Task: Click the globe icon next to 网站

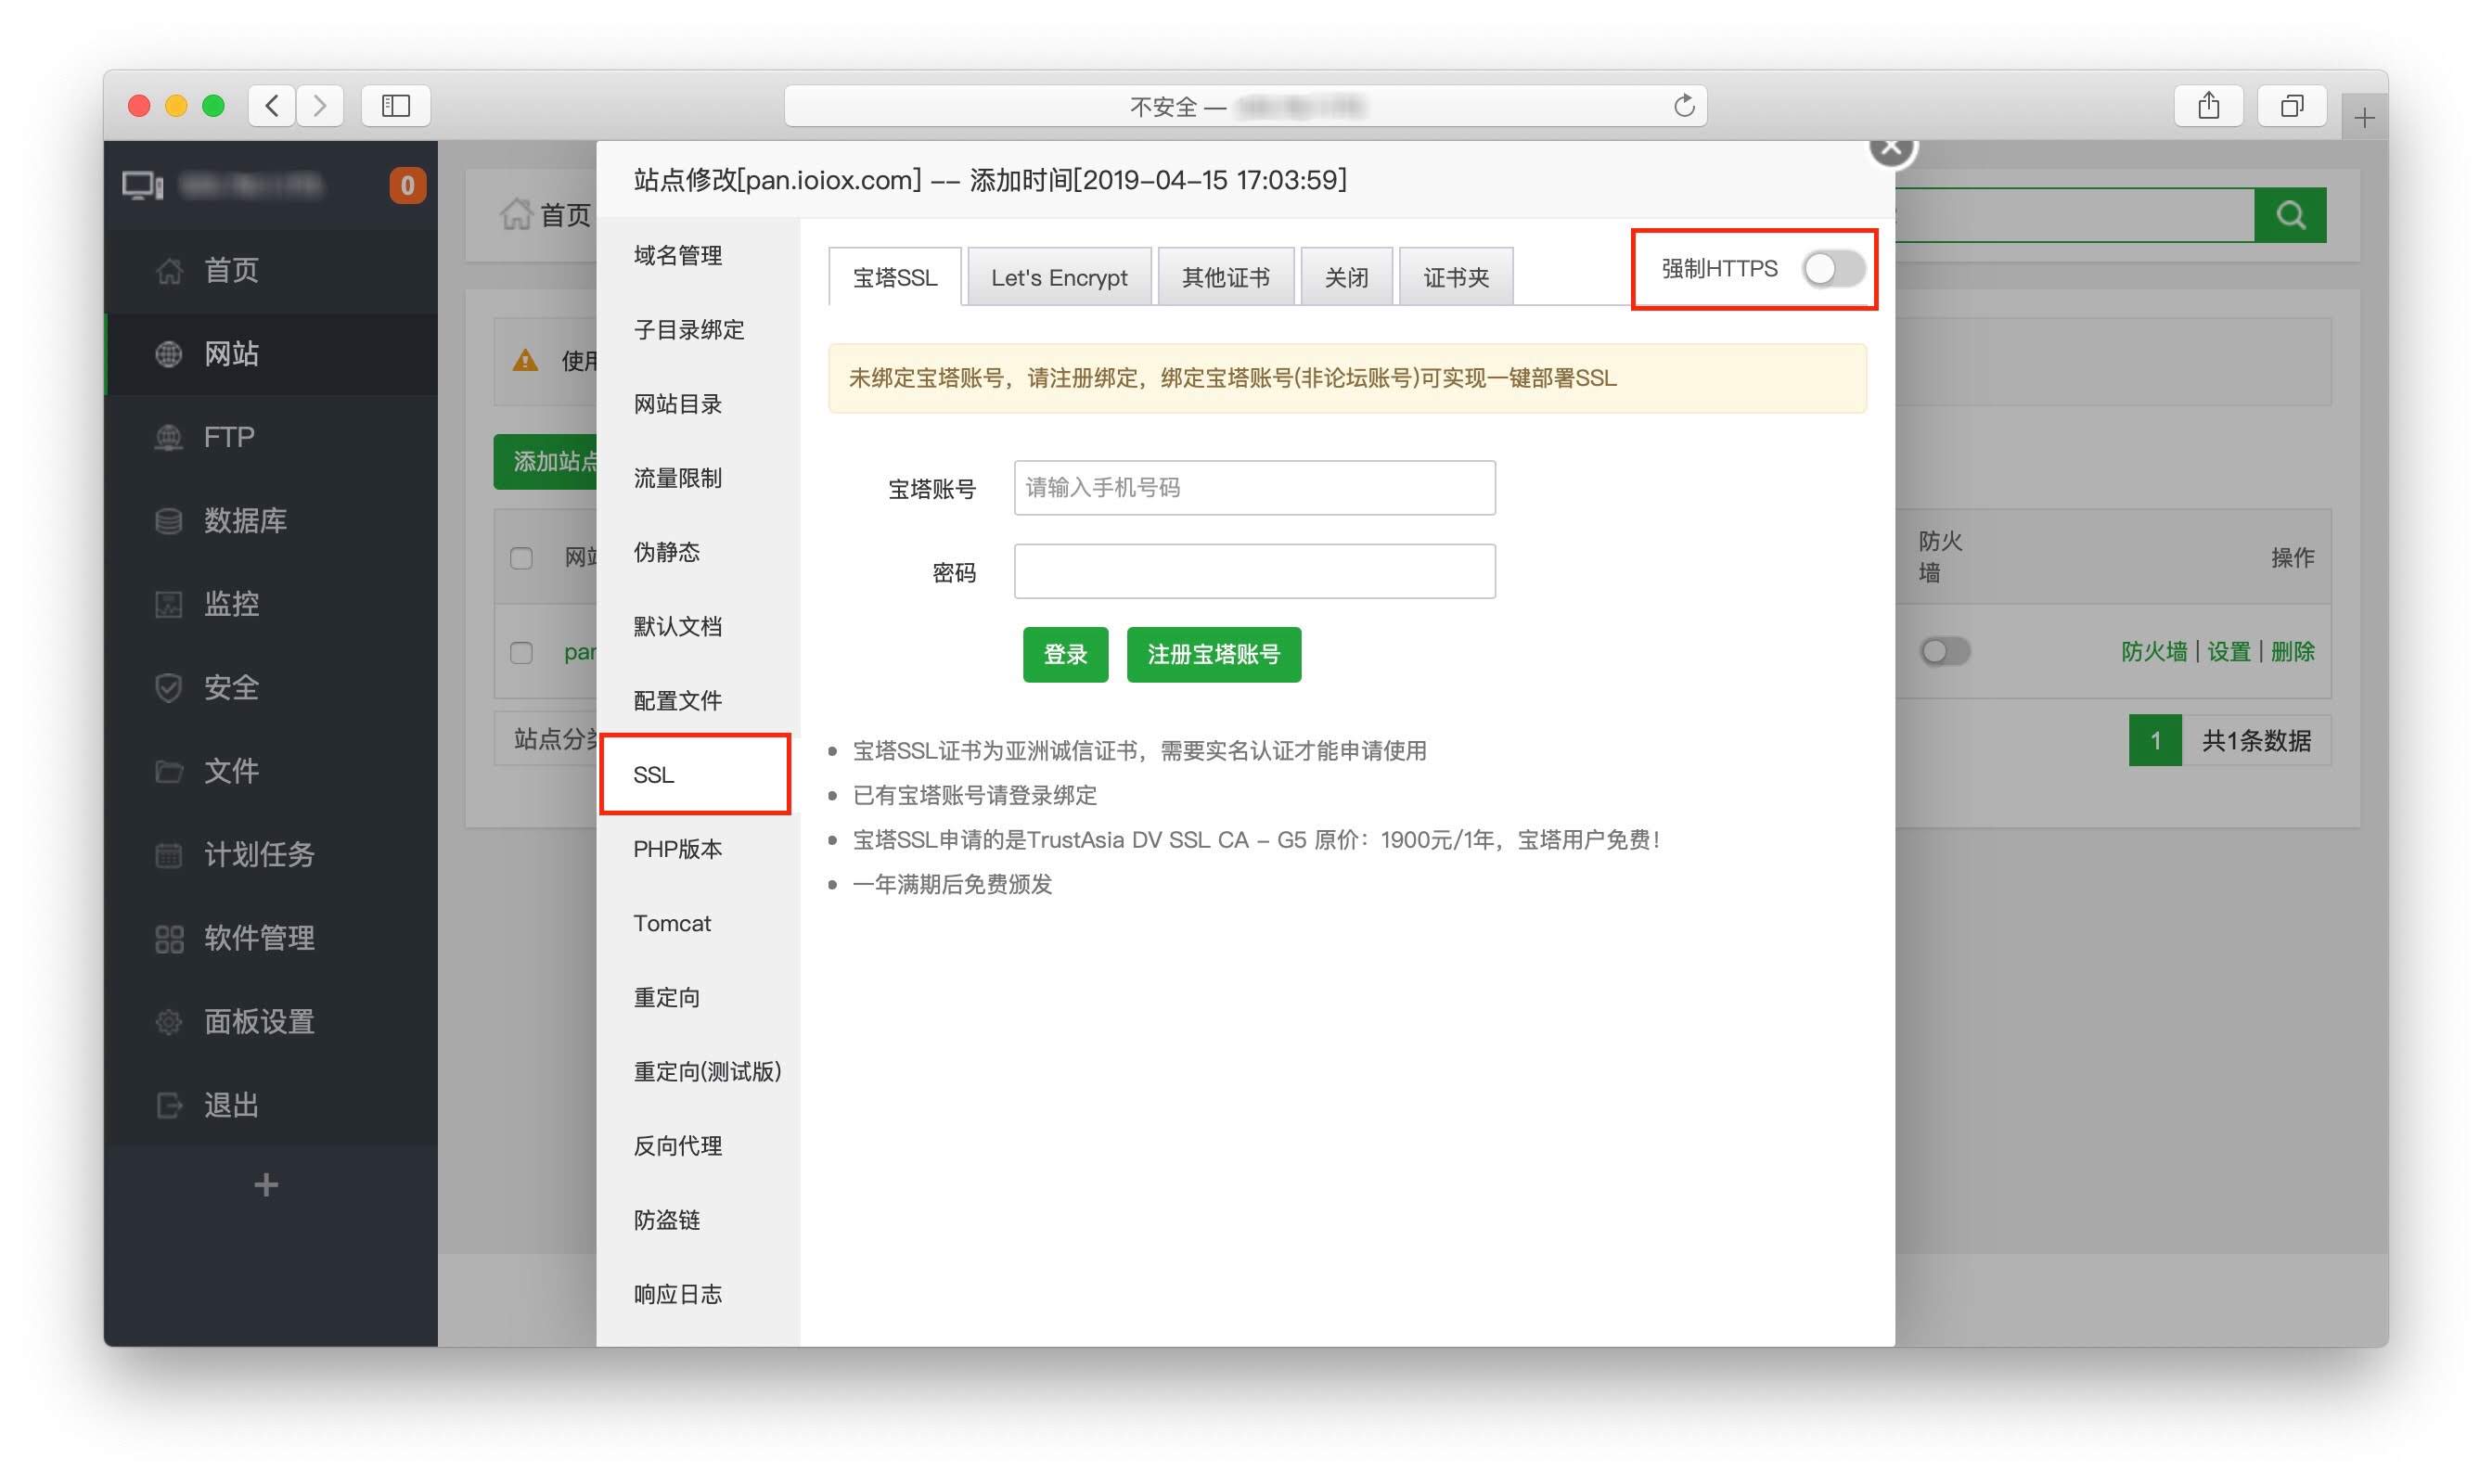Action: pos(169,354)
